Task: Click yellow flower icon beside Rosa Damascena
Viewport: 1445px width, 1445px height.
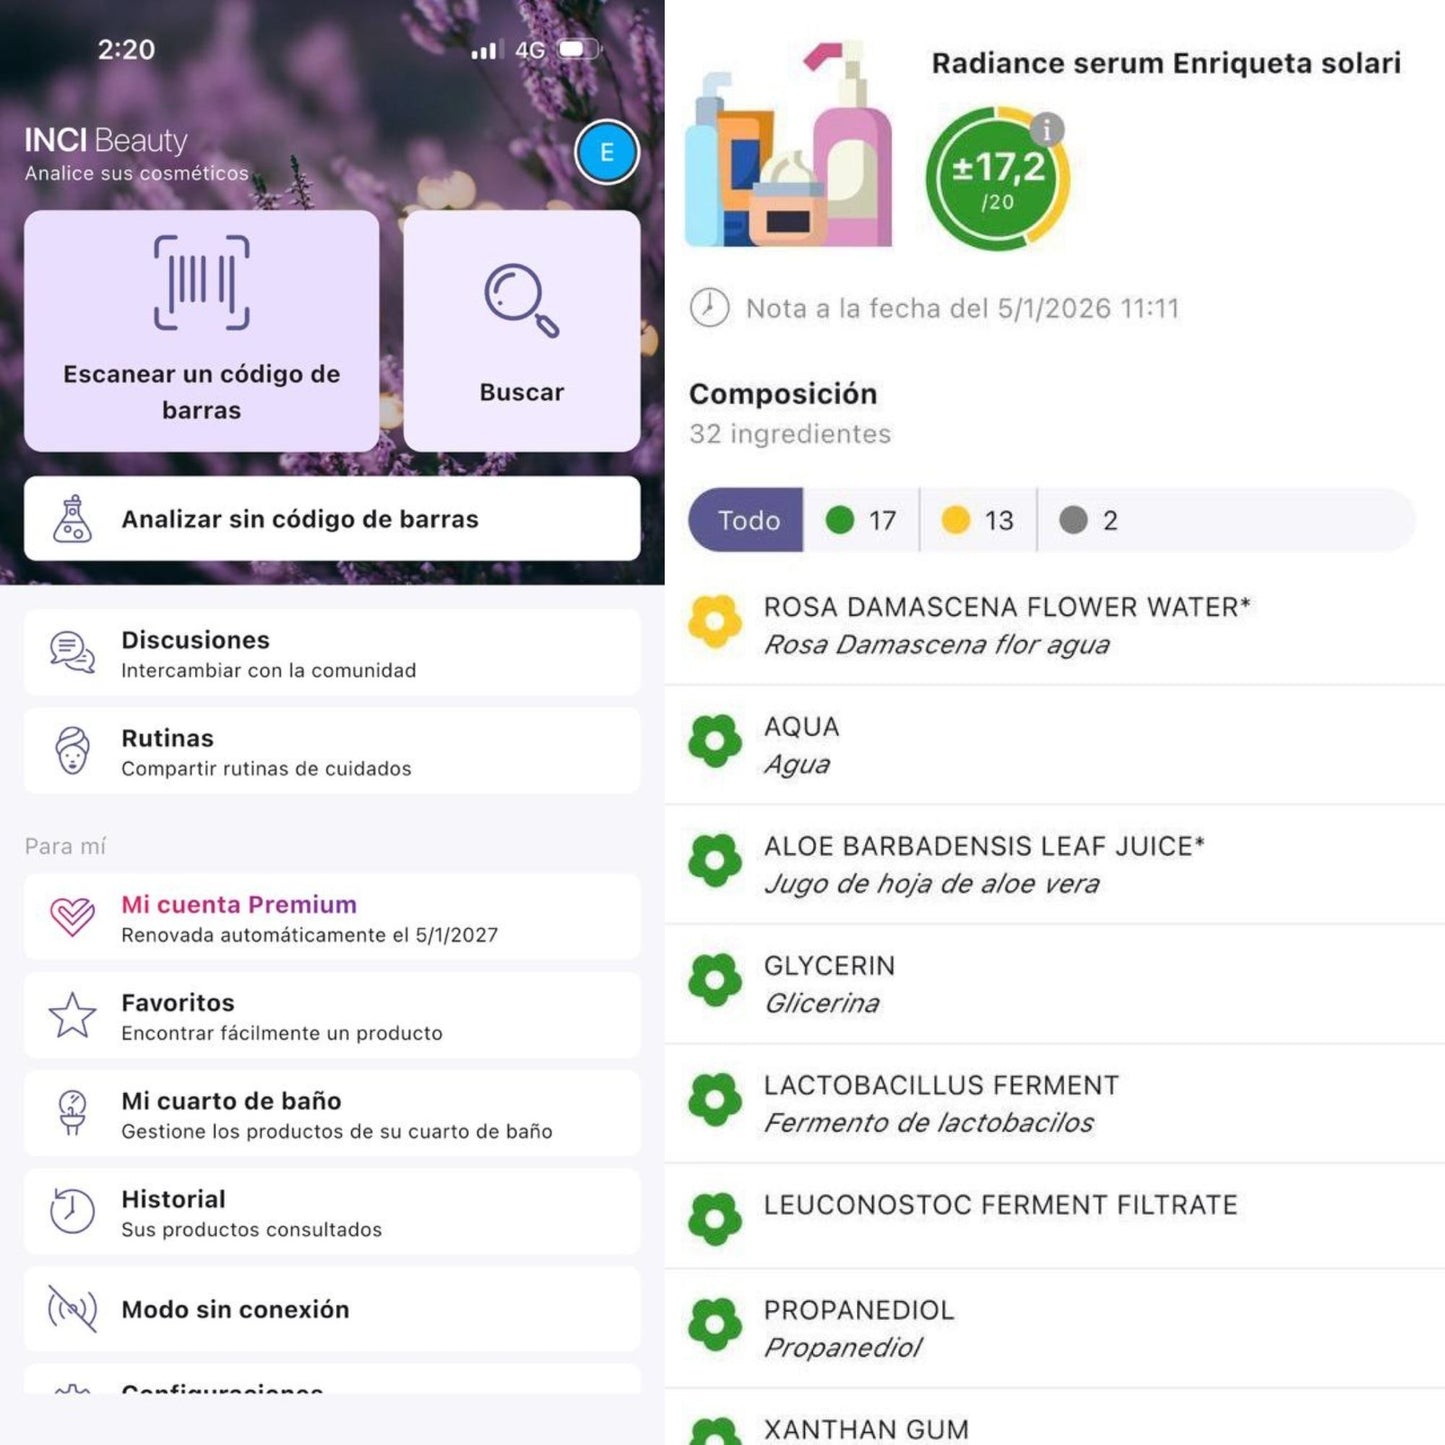Action: click(715, 622)
